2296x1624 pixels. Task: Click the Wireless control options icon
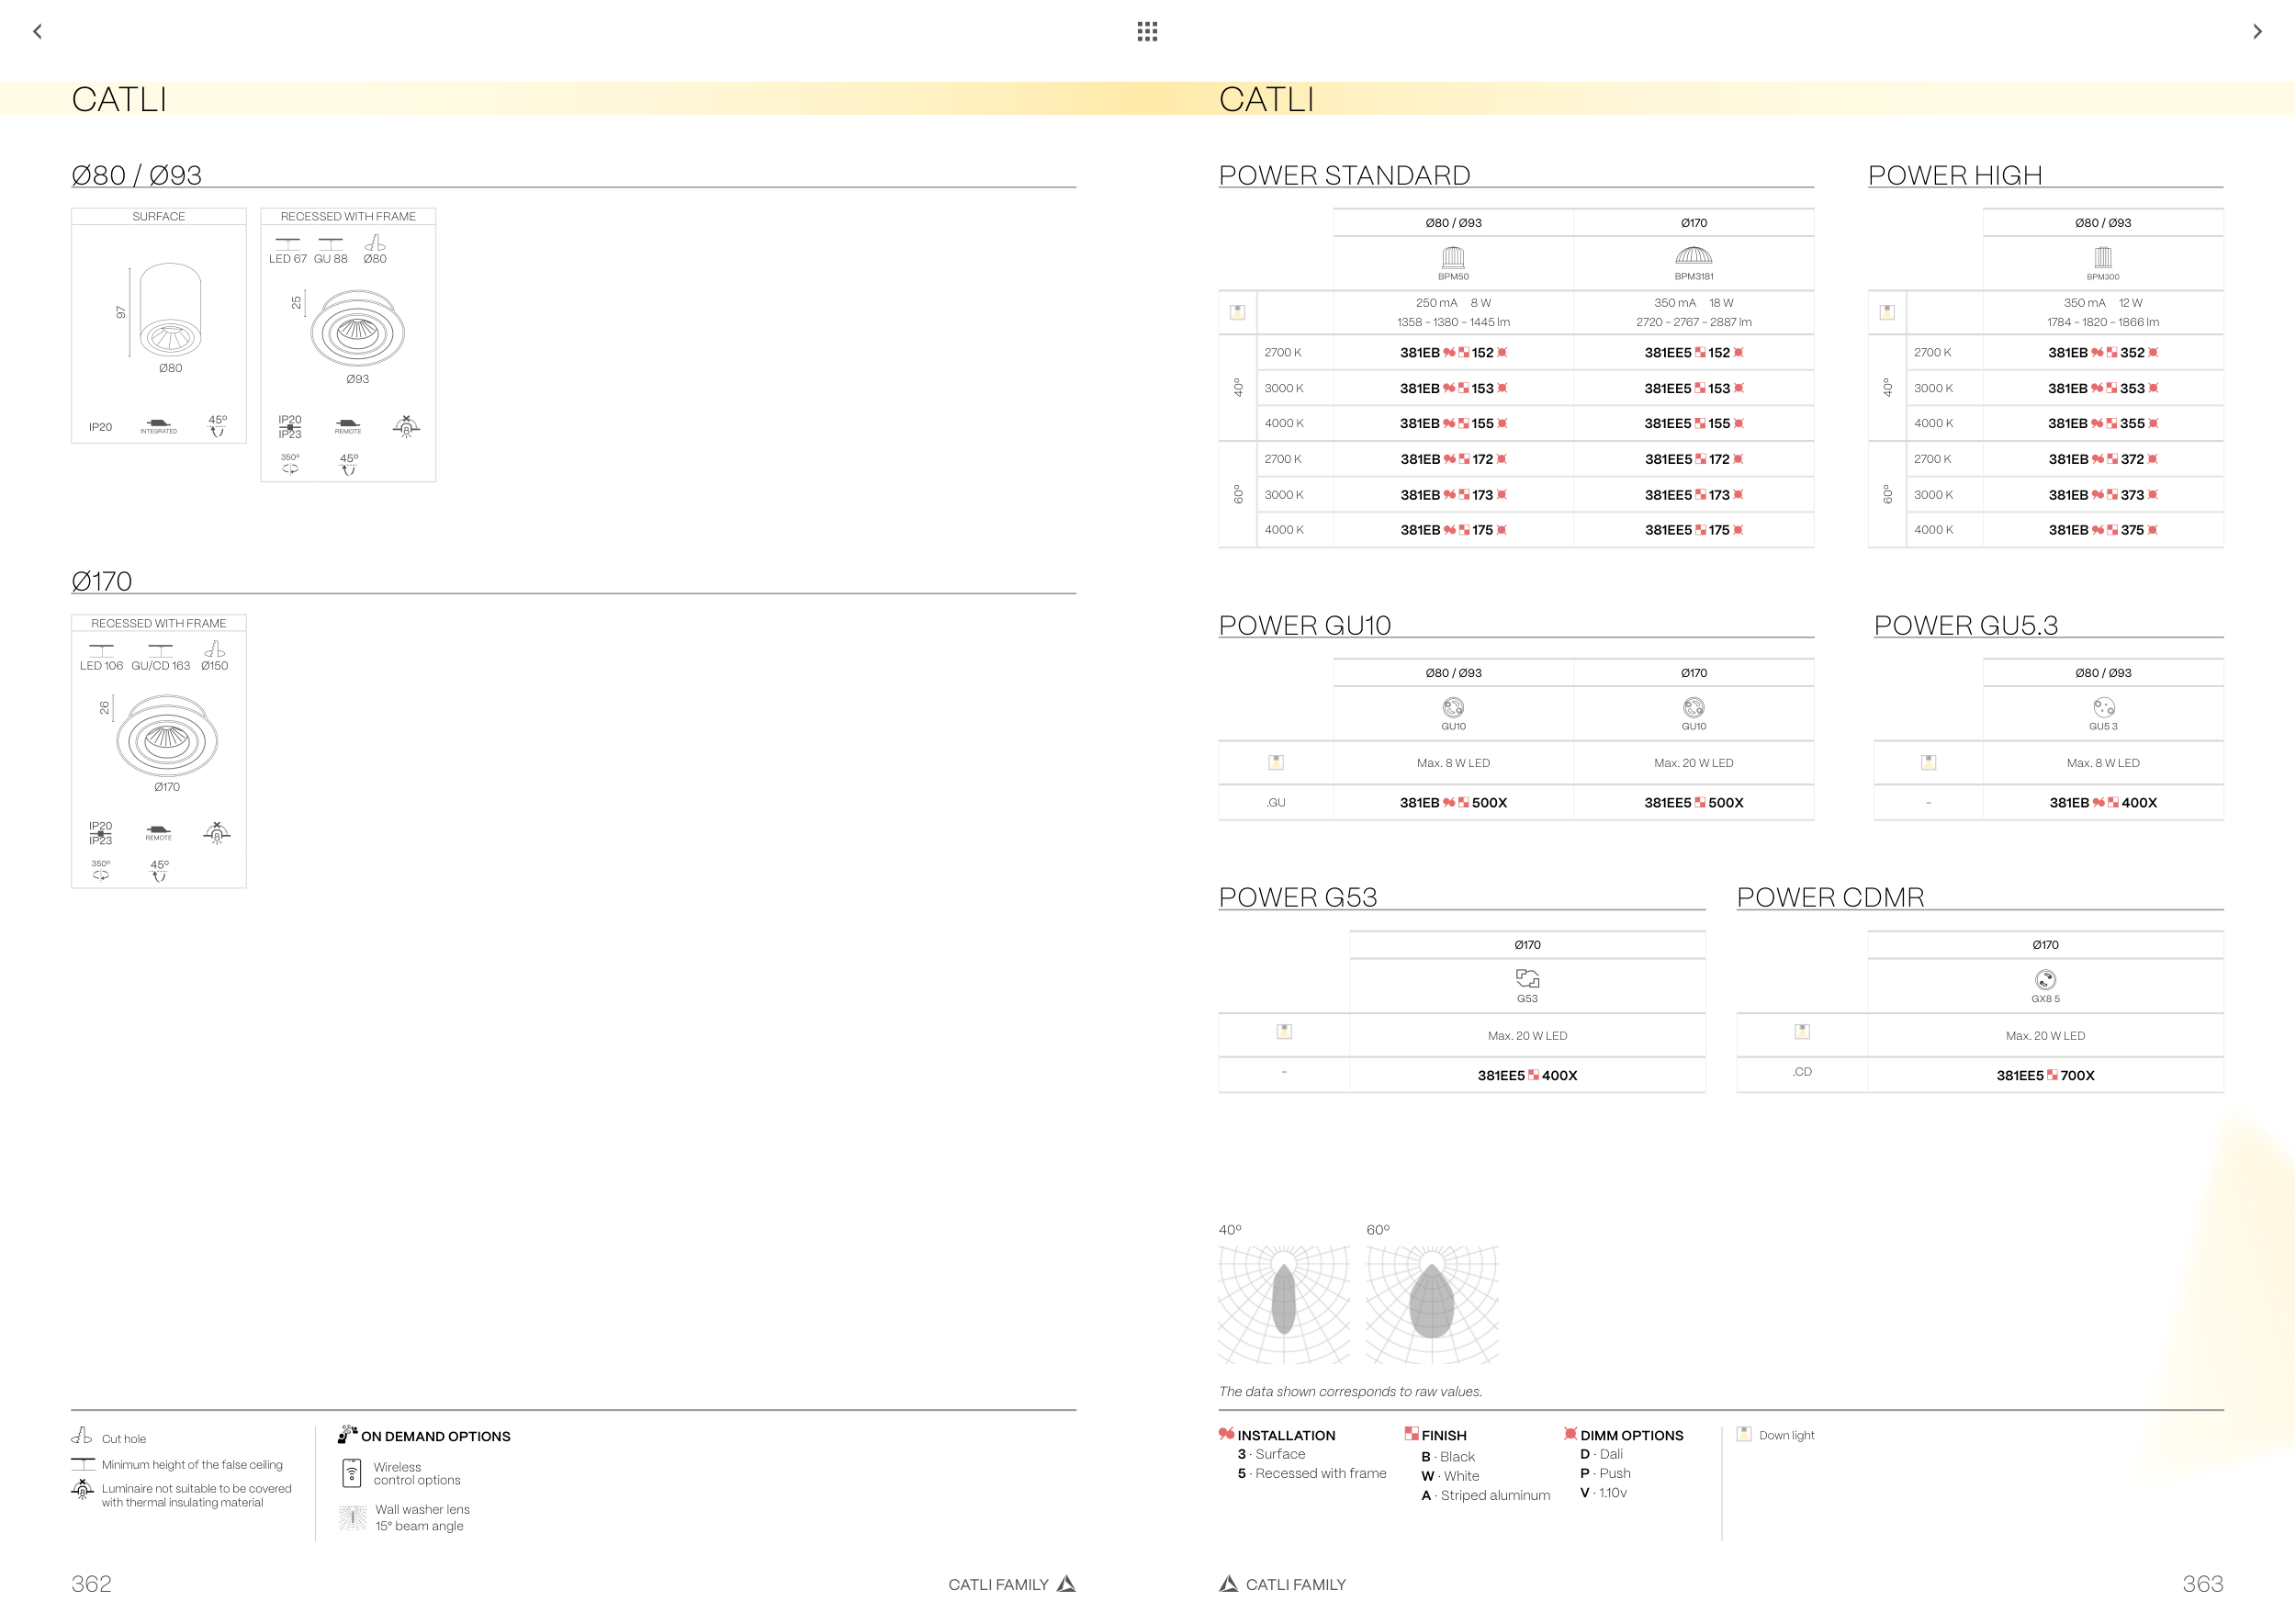pyautogui.click(x=352, y=1473)
